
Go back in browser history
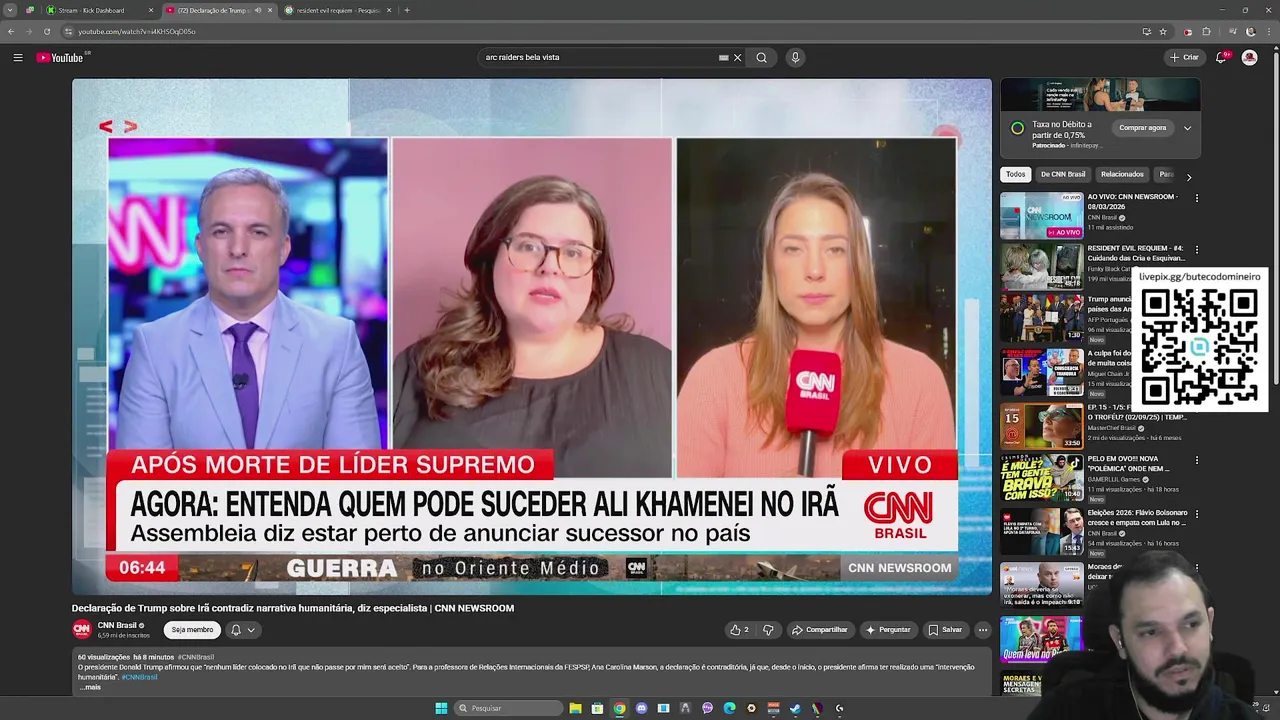[11, 32]
